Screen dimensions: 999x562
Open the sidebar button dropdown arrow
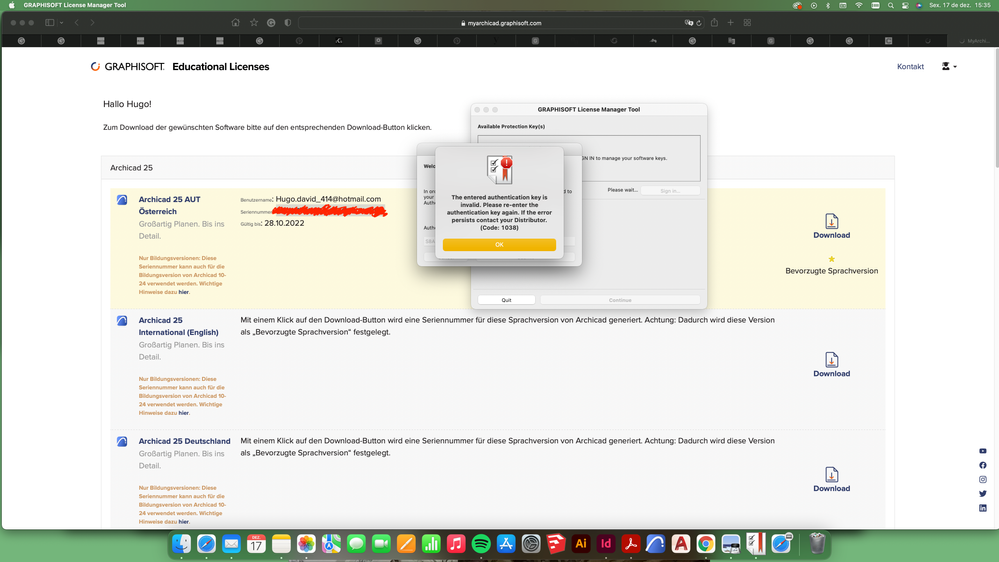pyautogui.click(x=61, y=22)
